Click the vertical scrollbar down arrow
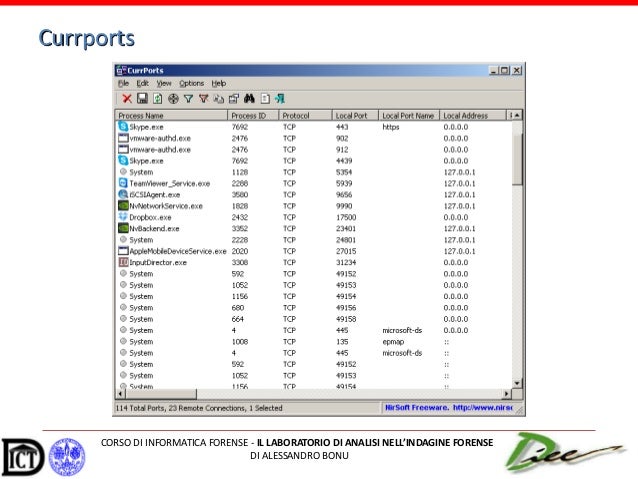Image resolution: width=638 pixels, height=479 pixels. pos(517,383)
